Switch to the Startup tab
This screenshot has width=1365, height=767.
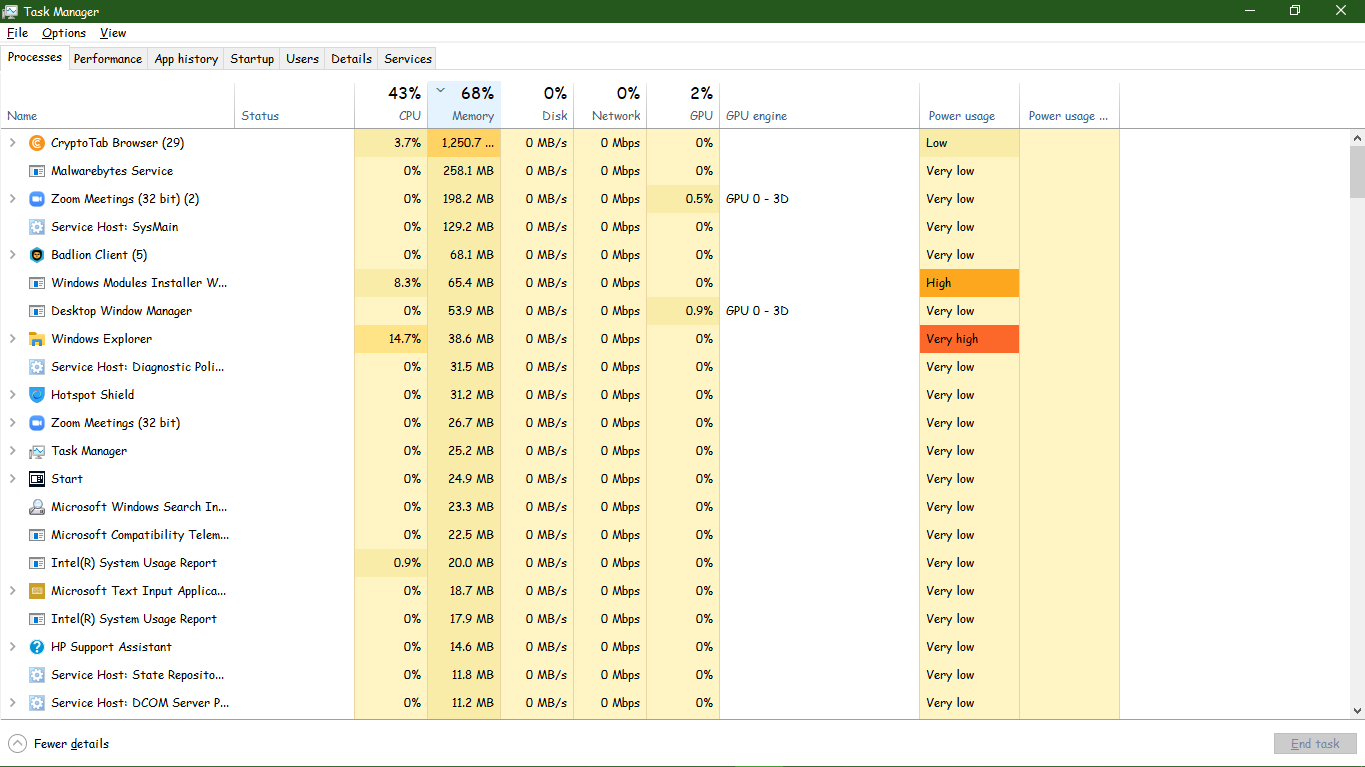252,59
